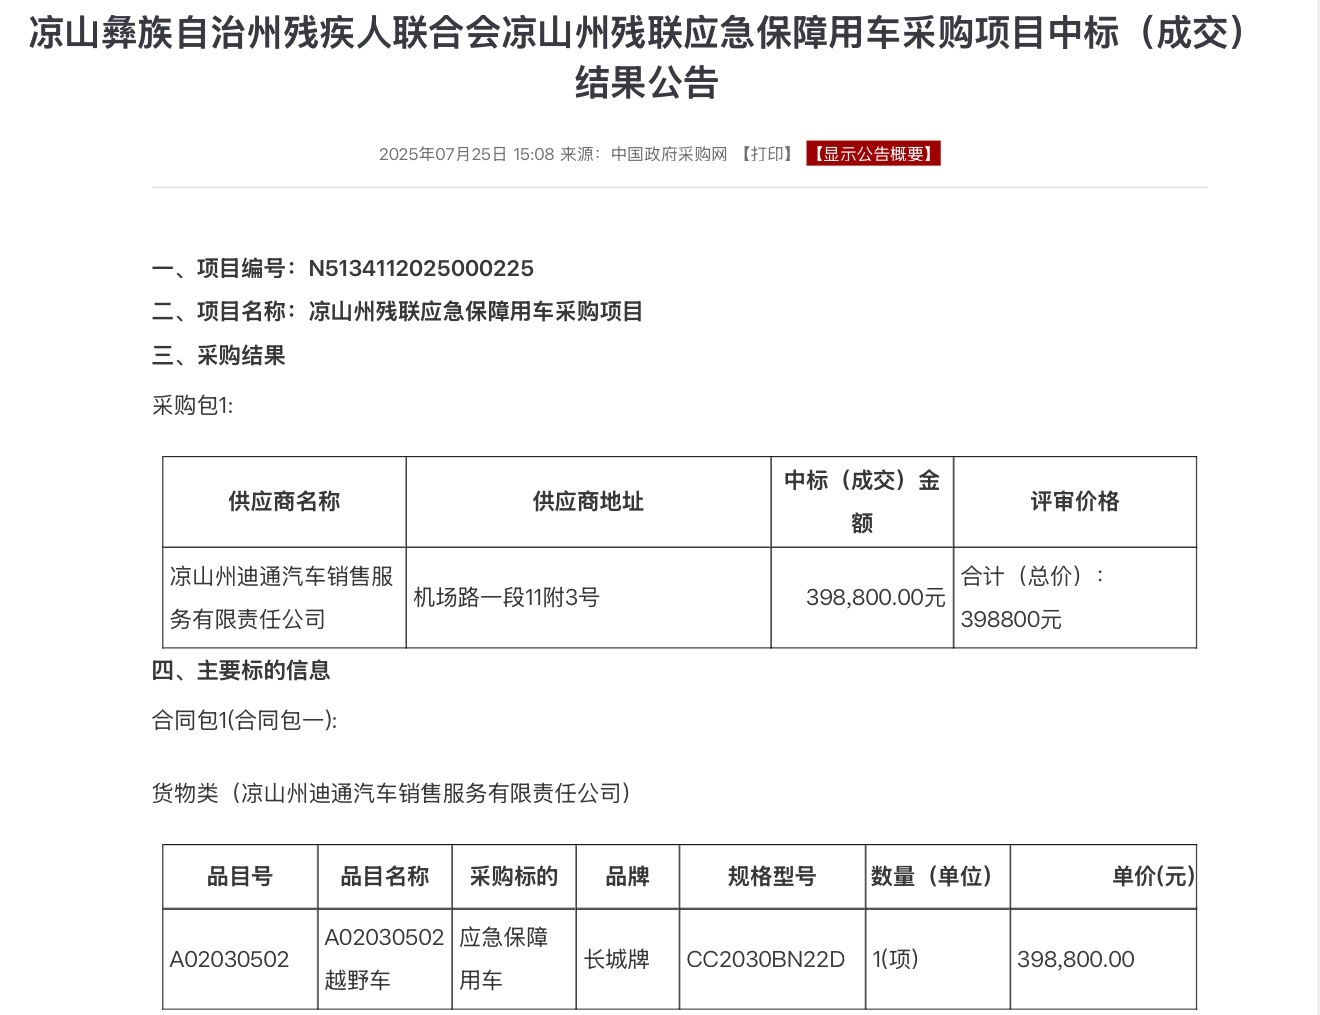Click the A02030502越野车 item name cell
Screen dimensions: 1320x1015
click(x=385, y=959)
